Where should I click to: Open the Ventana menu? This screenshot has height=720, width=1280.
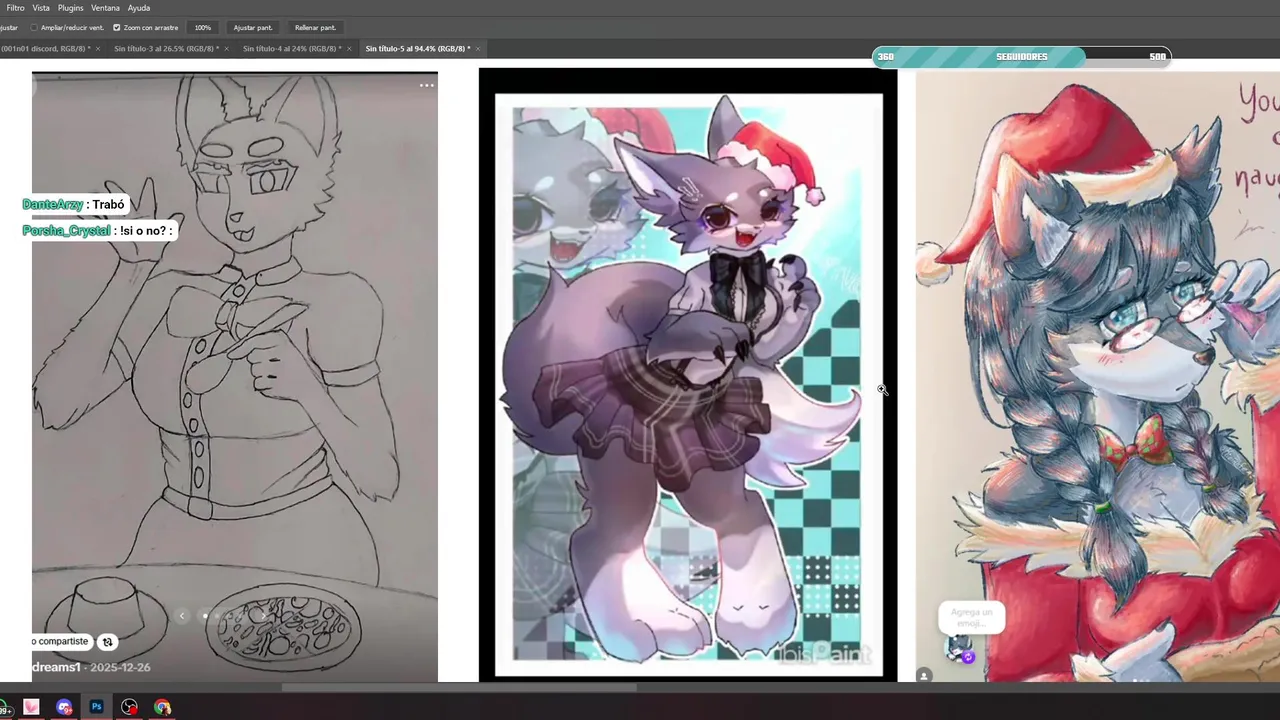coord(105,8)
